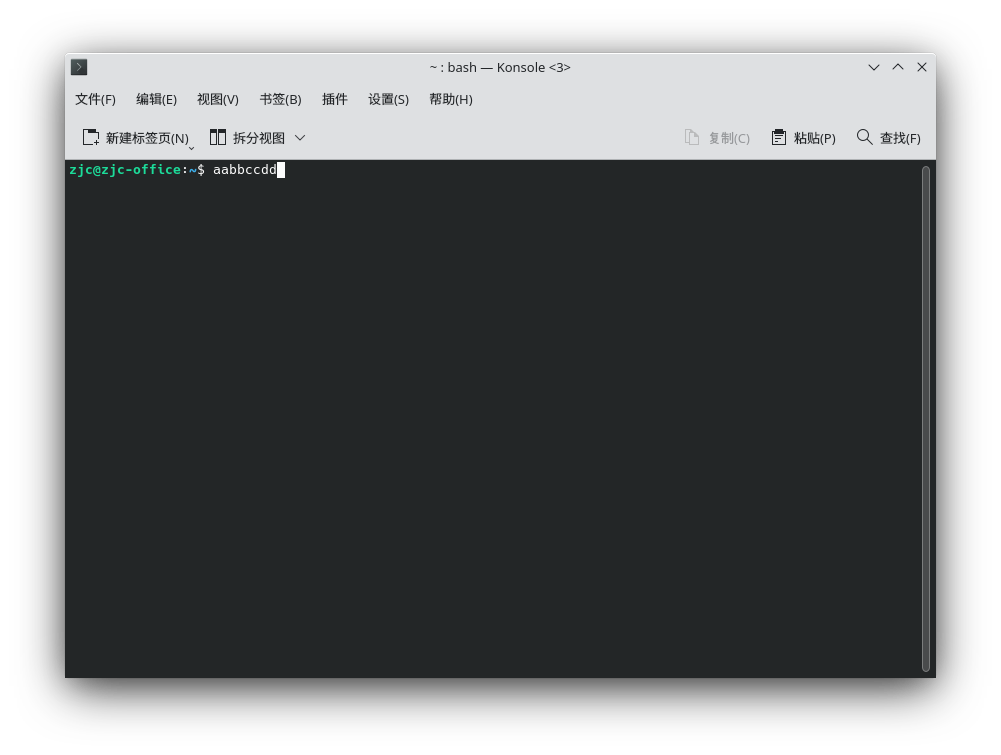Open the 帮助 menu
The width and height of the screenshot is (1001, 755).
coord(450,99)
